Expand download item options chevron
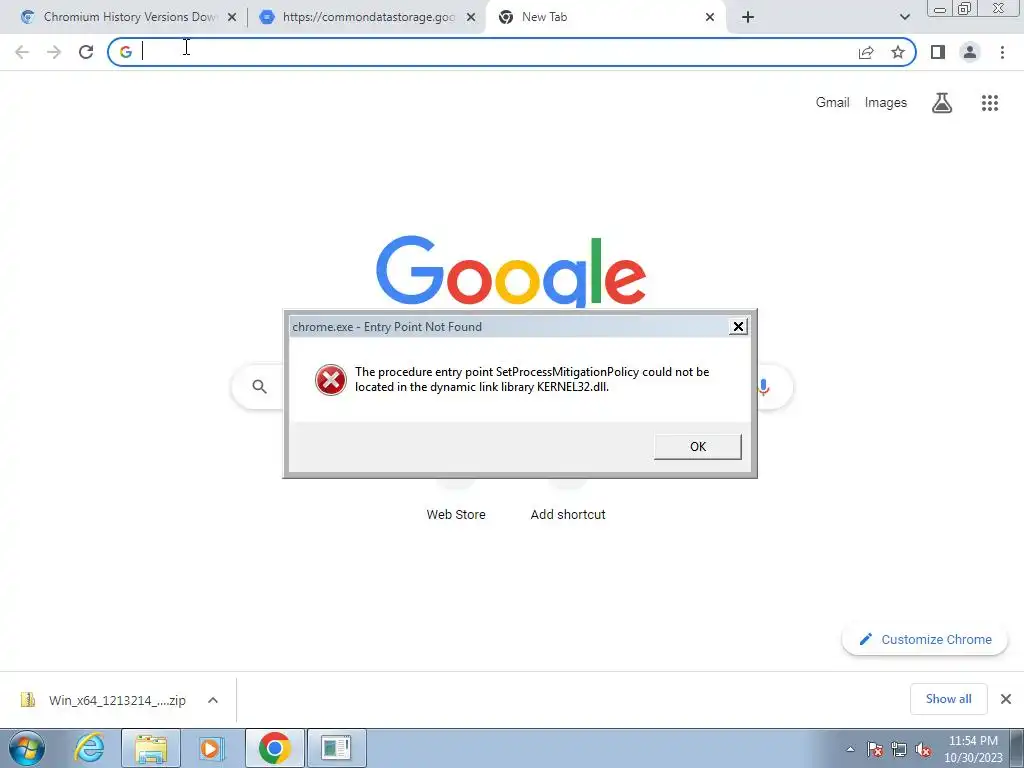Screen dimensions: 1024x768 [213, 700]
